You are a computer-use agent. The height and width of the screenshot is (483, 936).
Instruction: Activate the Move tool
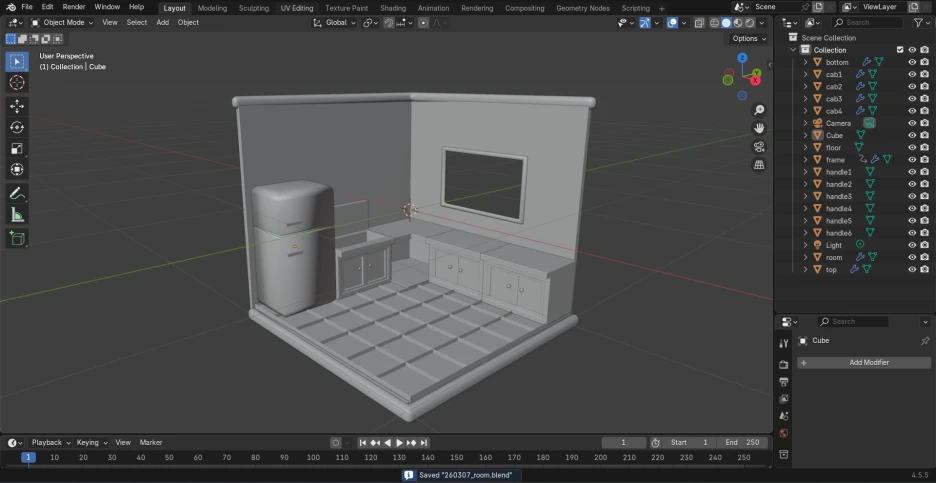(x=17, y=106)
